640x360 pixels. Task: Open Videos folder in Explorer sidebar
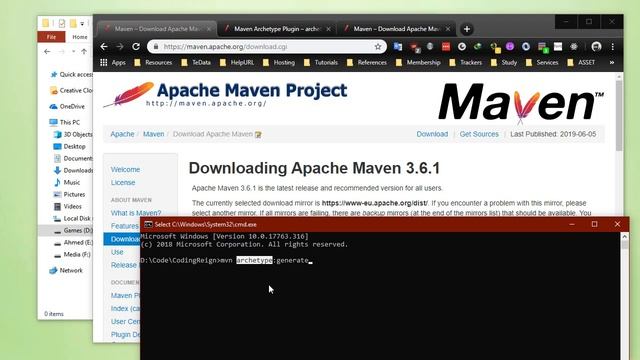point(68,207)
